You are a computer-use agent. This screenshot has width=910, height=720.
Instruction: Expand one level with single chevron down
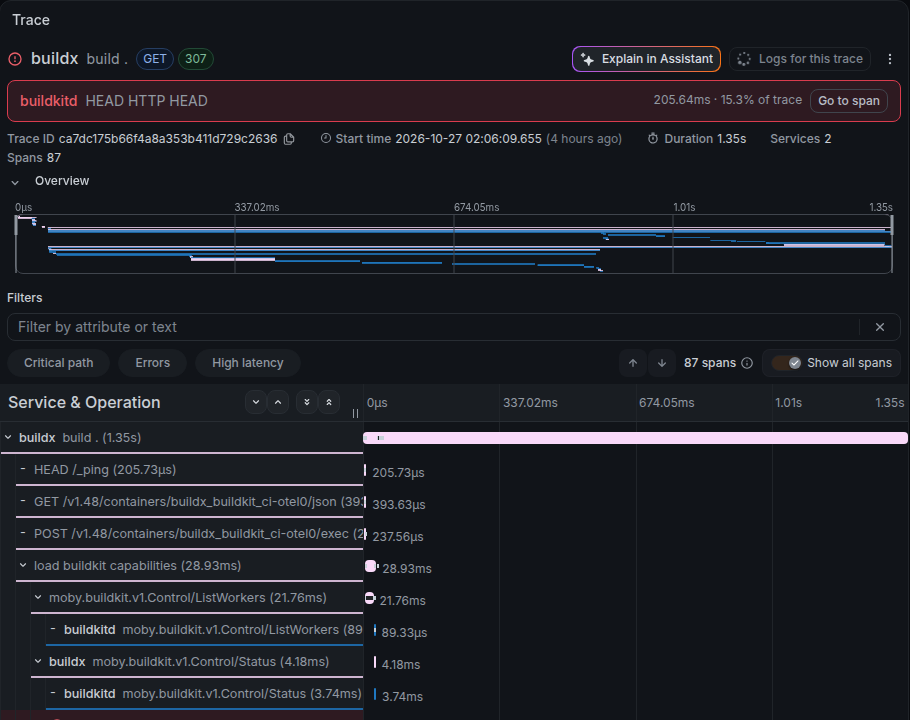point(256,402)
